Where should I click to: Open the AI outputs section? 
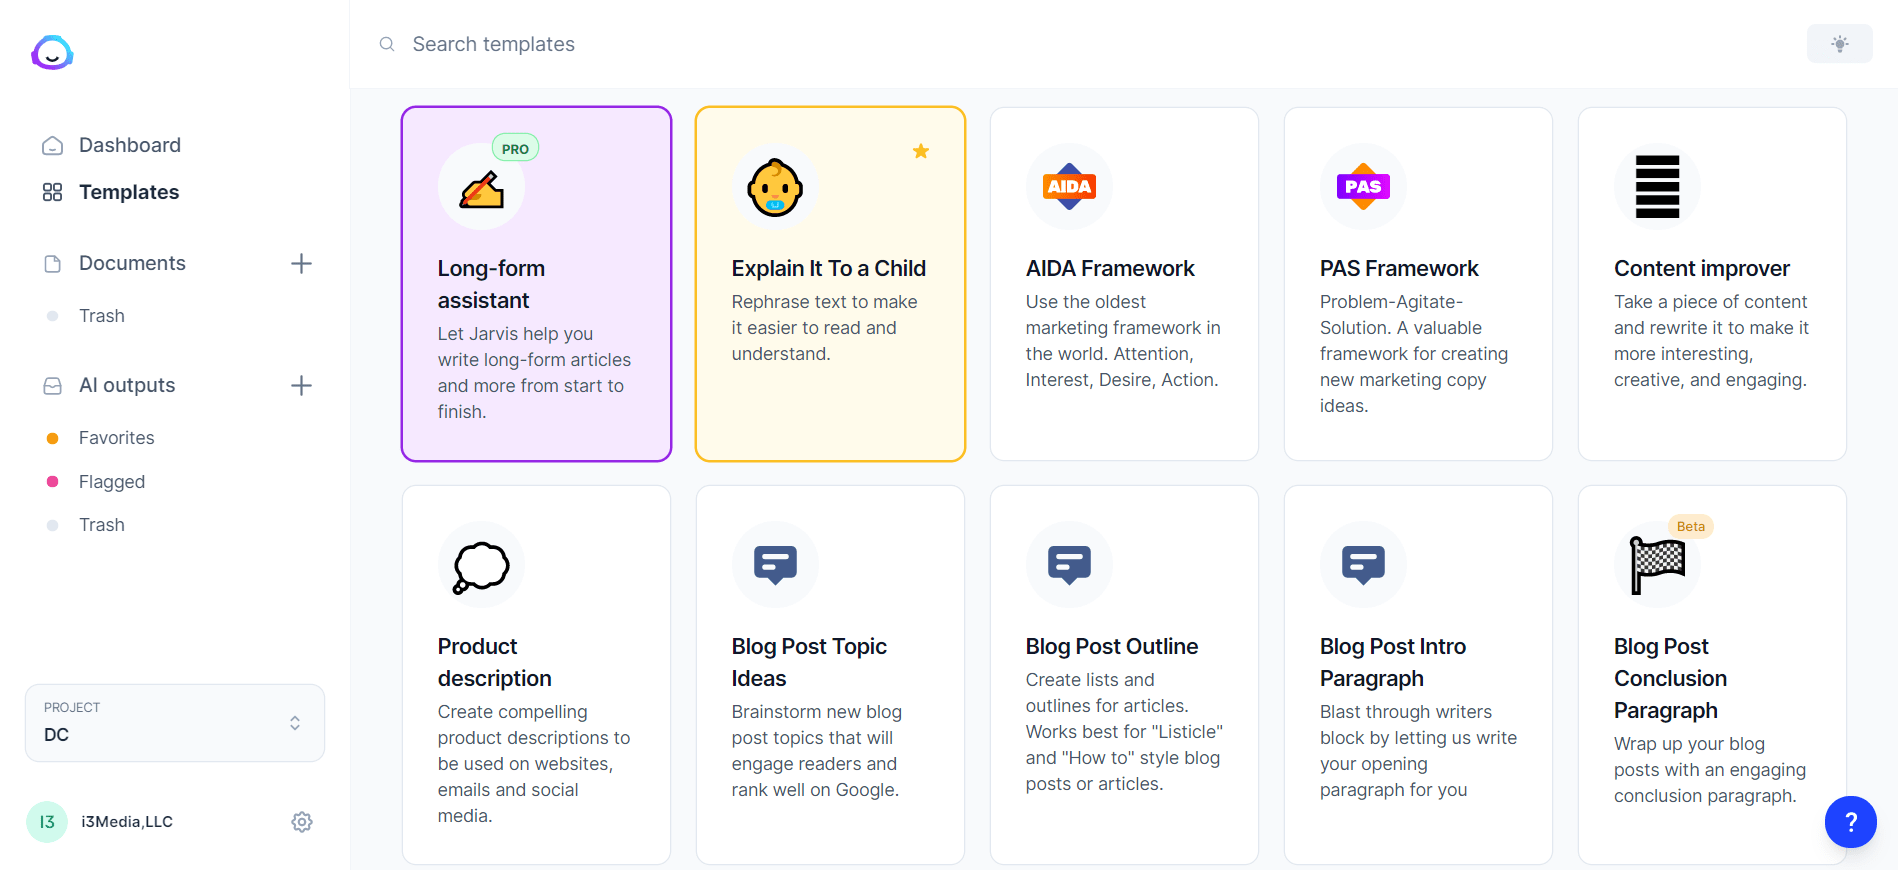click(127, 385)
